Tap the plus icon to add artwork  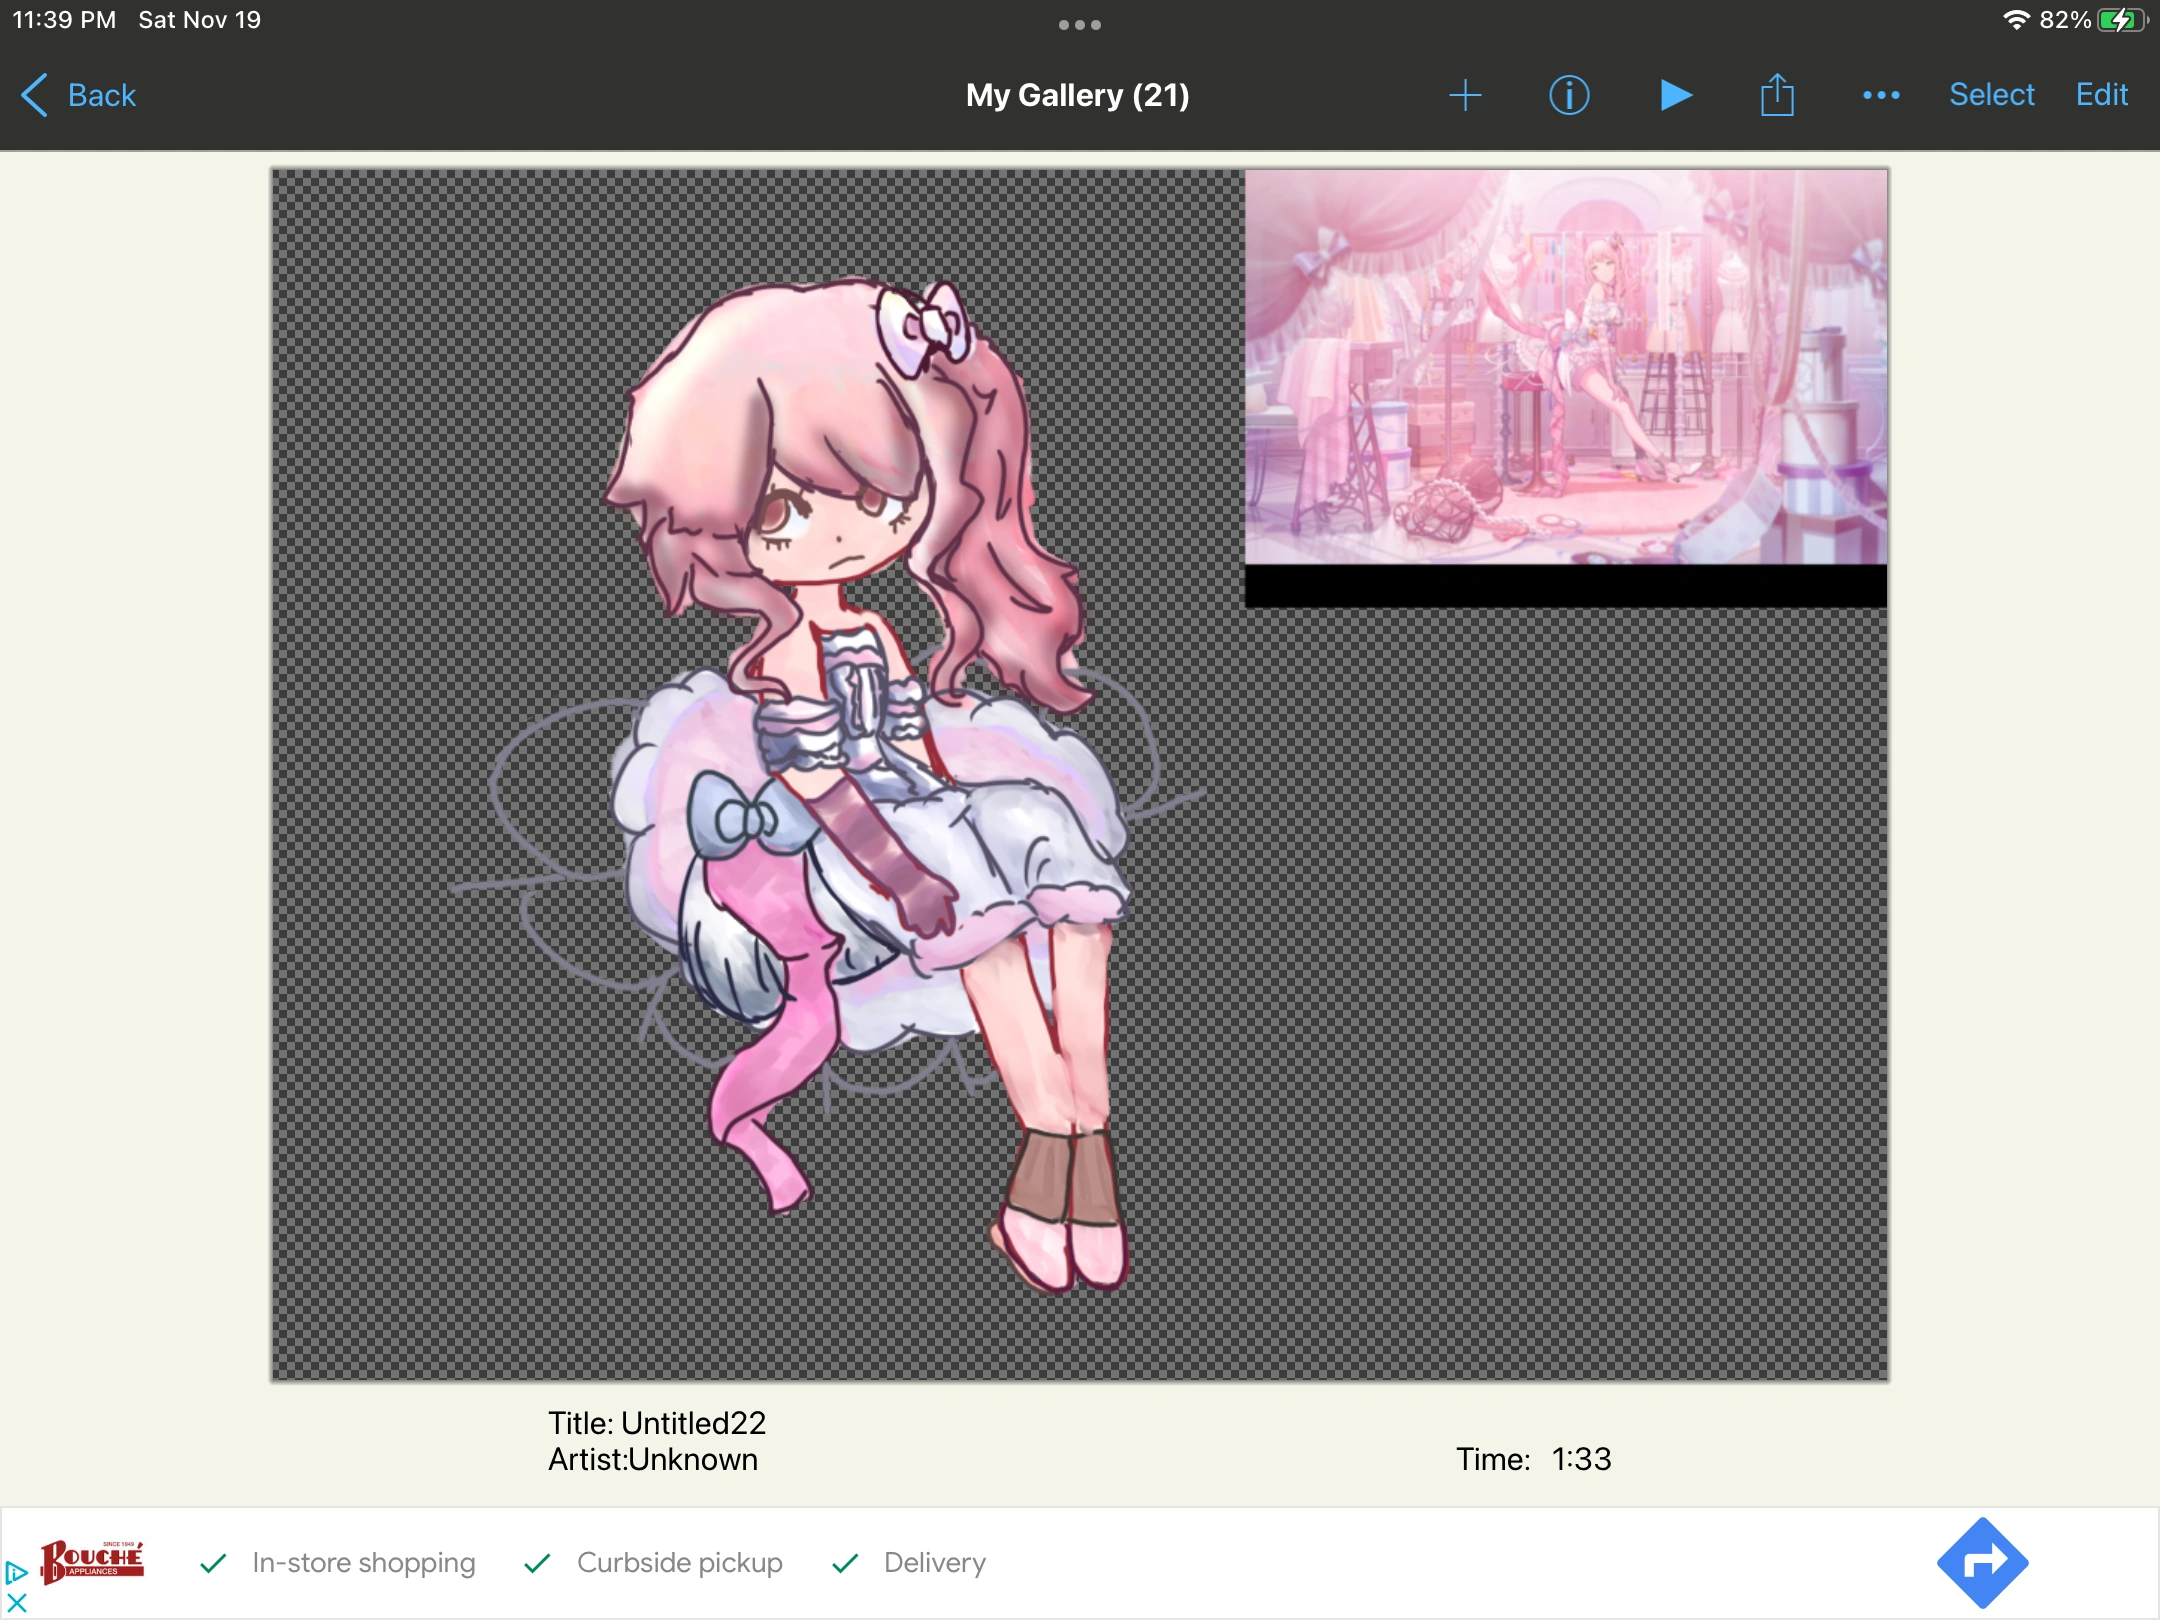(x=1465, y=95)
